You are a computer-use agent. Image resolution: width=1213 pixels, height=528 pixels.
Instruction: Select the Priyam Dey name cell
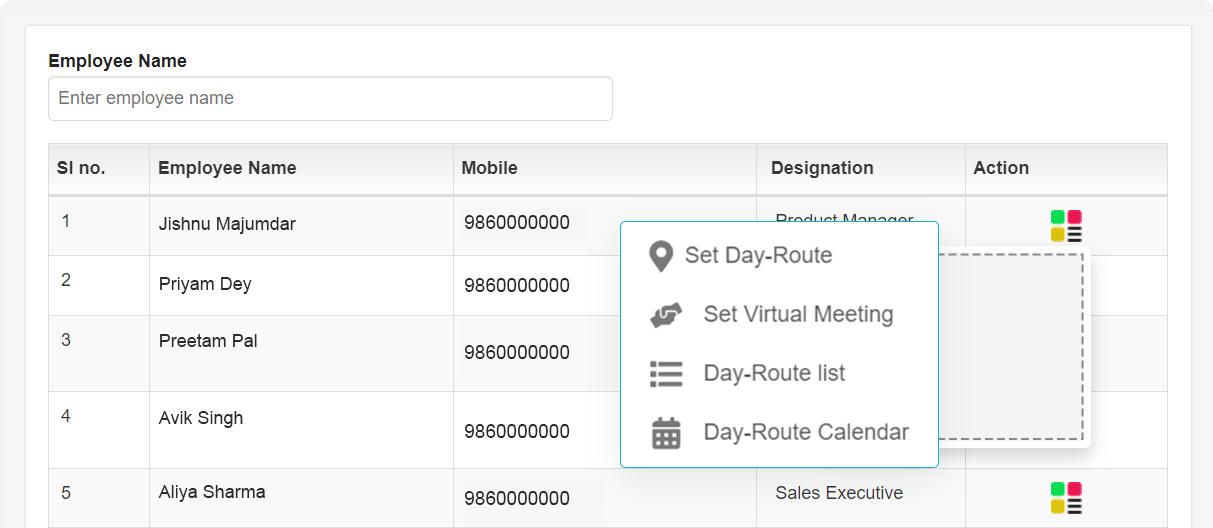click(205, 284)
